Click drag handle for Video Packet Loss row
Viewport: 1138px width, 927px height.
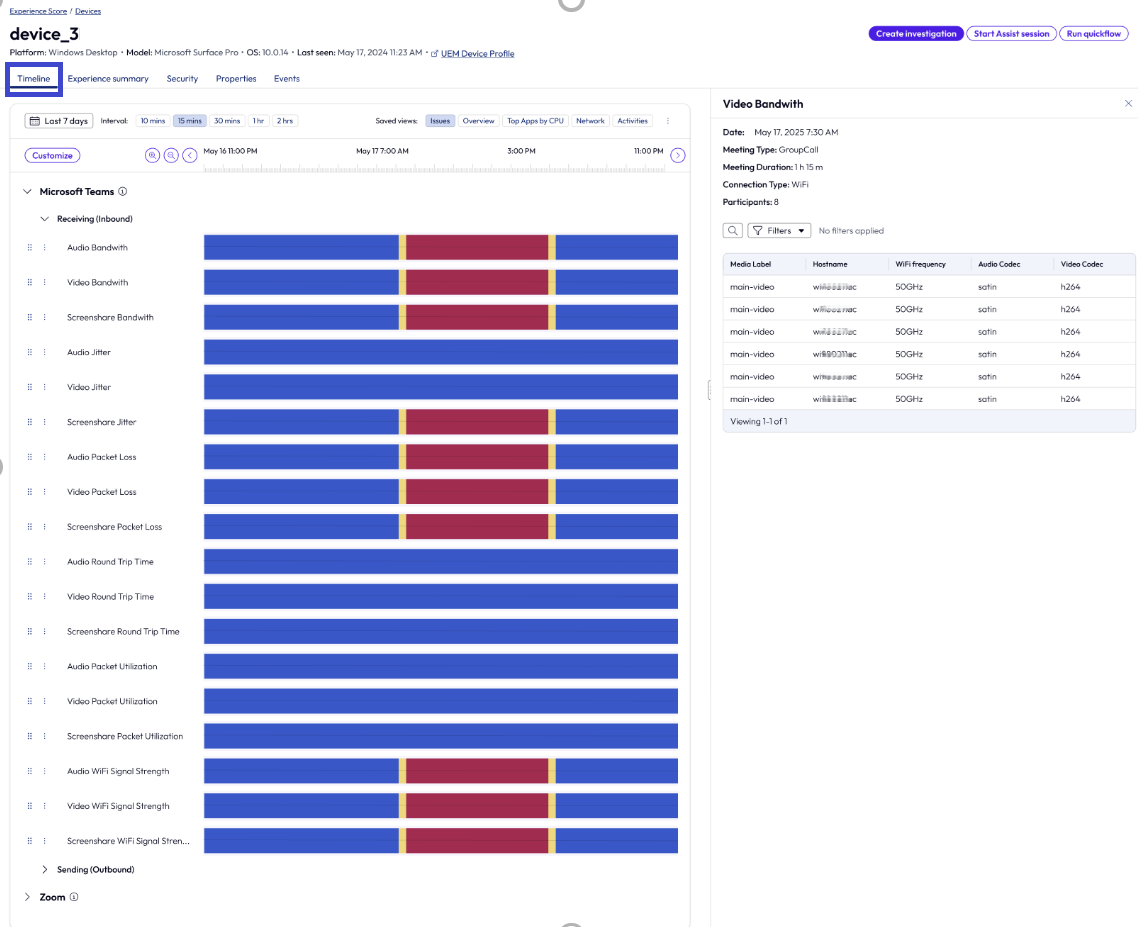(x=30, y=491)
